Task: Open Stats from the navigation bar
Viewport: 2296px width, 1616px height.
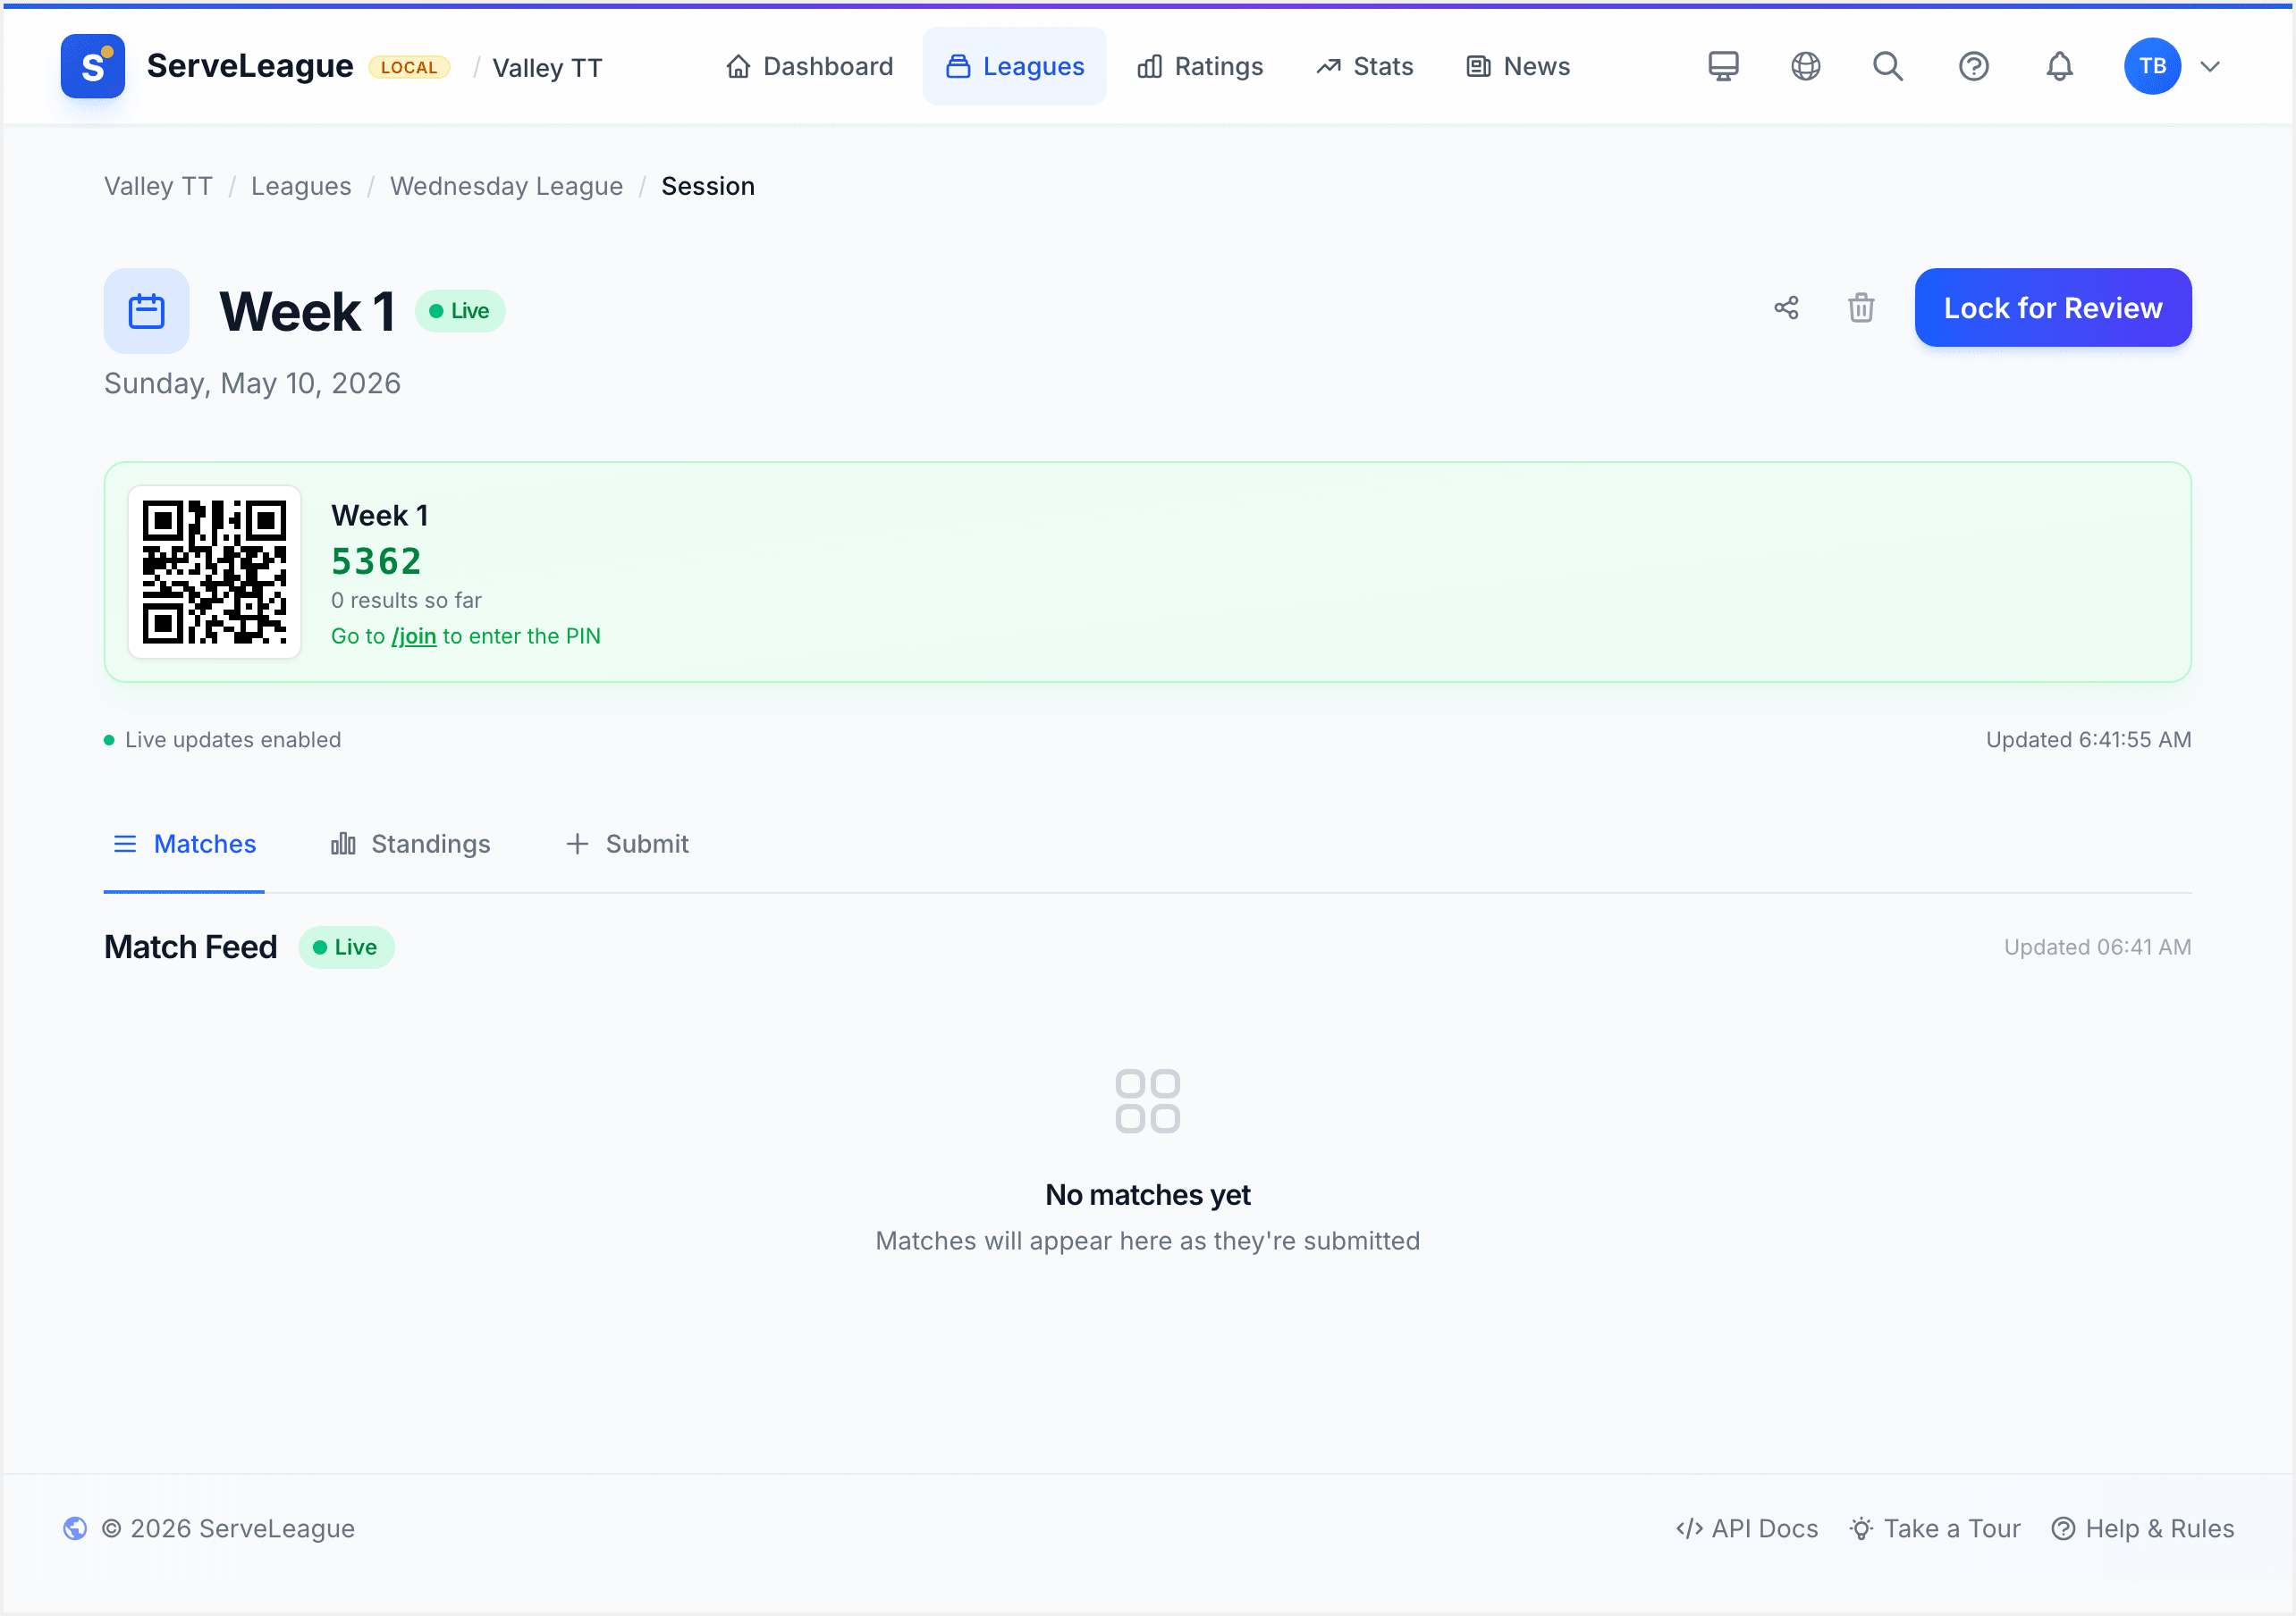Action: [1364, 66]
